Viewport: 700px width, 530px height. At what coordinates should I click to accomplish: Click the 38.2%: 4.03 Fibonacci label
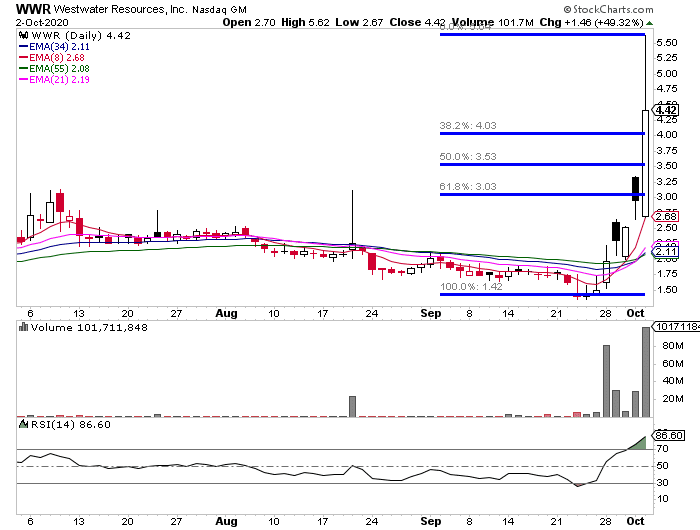click(468, 125)
